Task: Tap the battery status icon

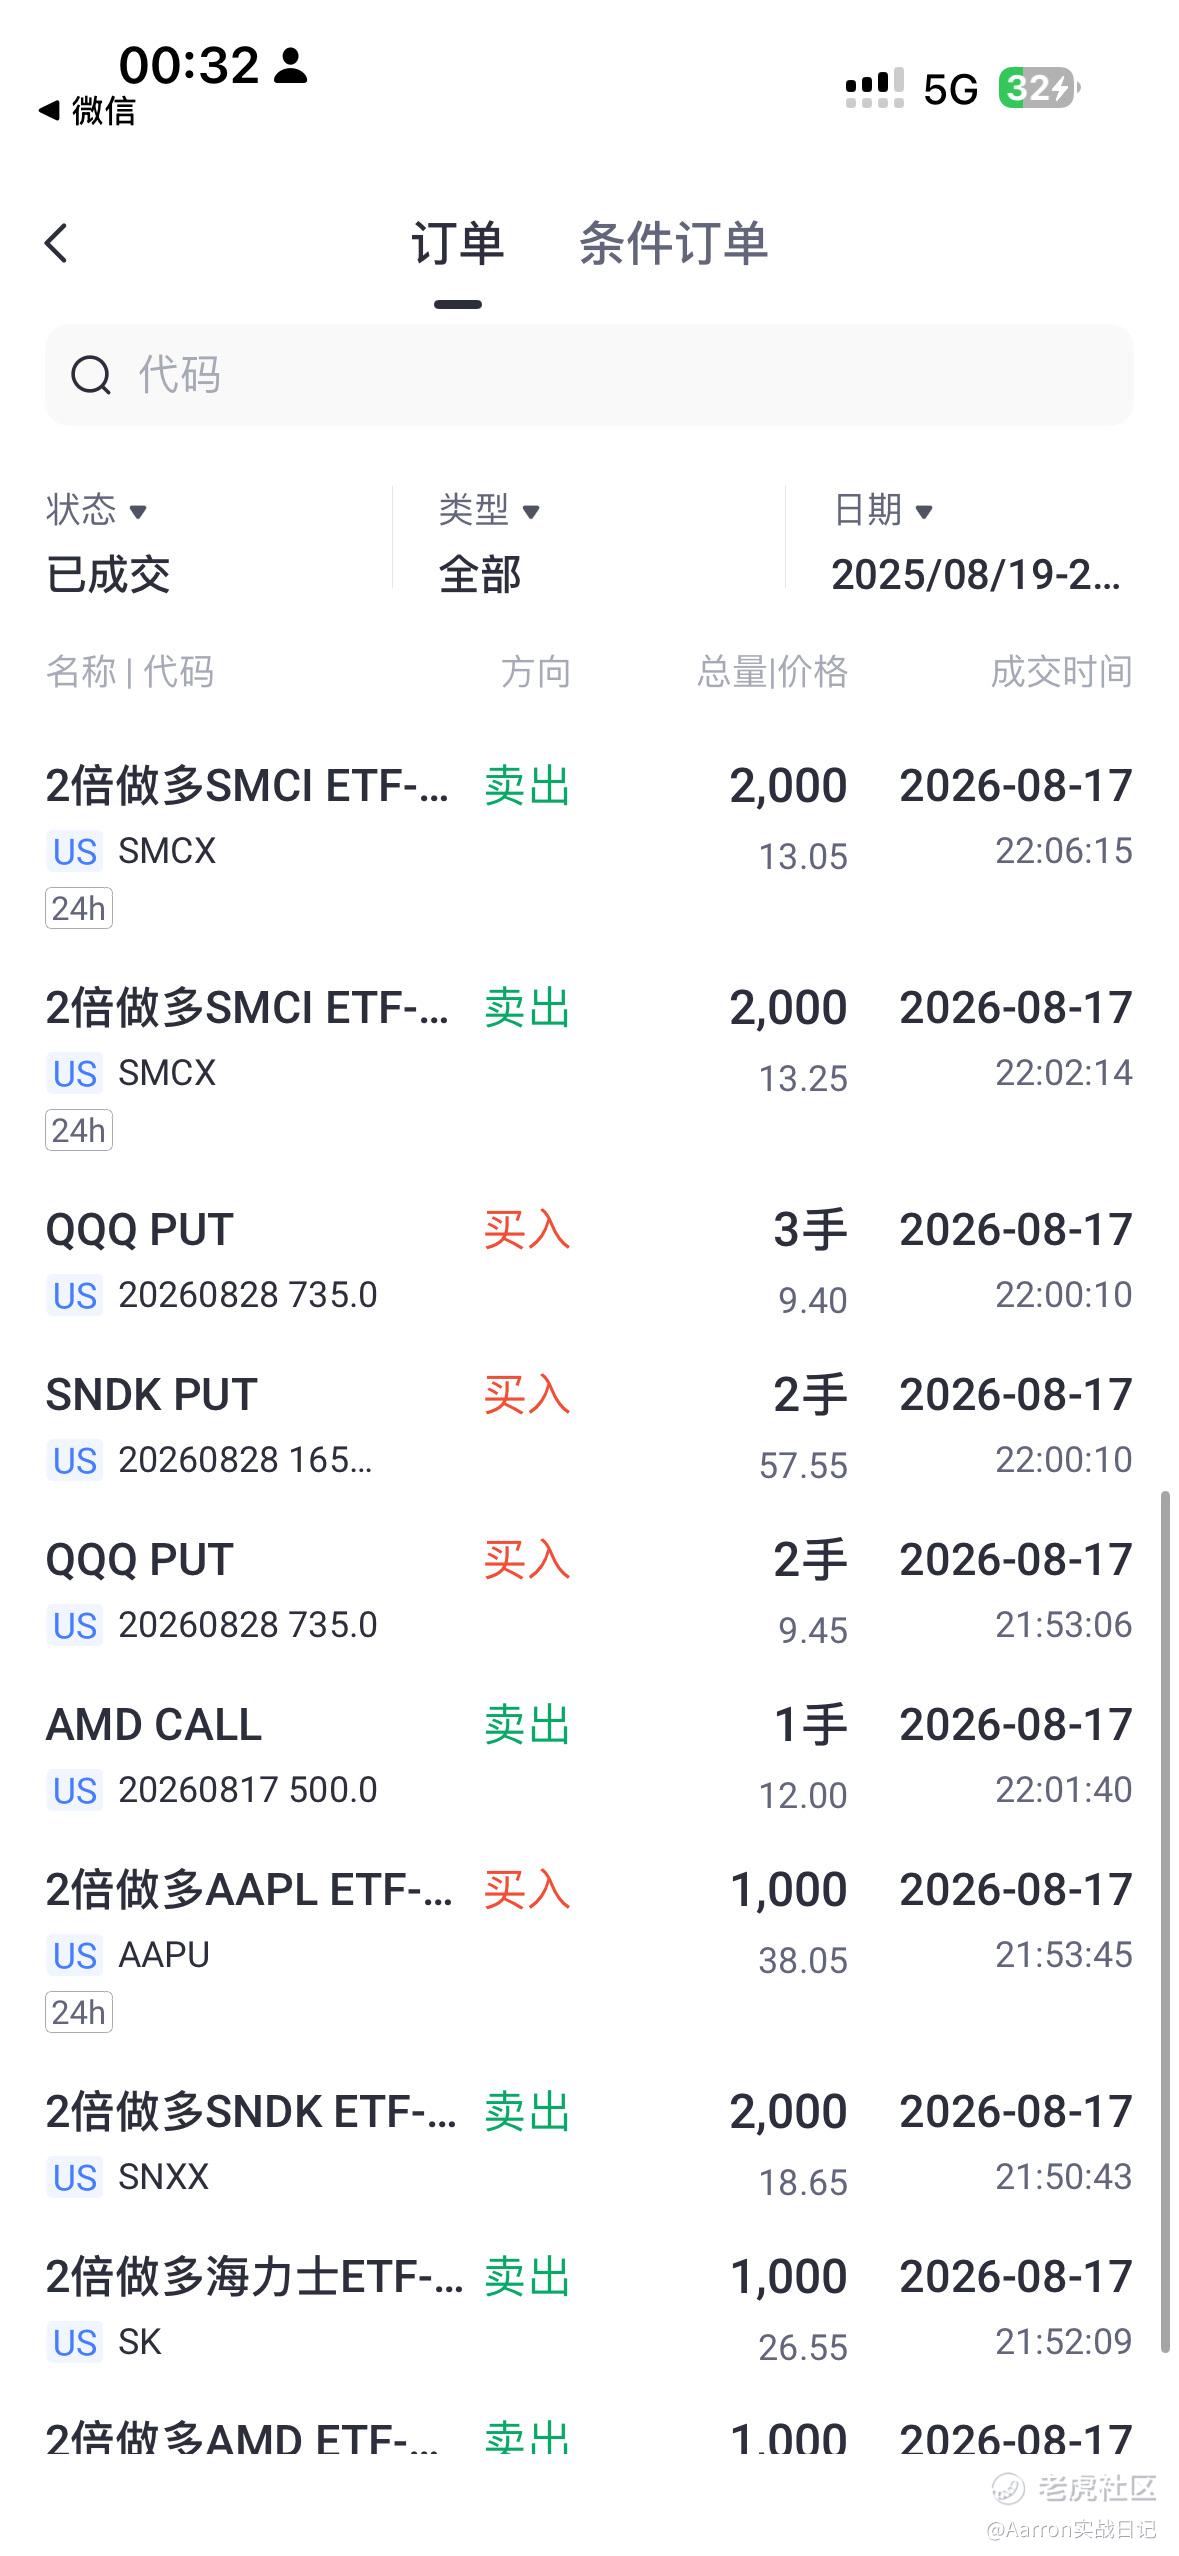Action: click(x=1039, y=89)
